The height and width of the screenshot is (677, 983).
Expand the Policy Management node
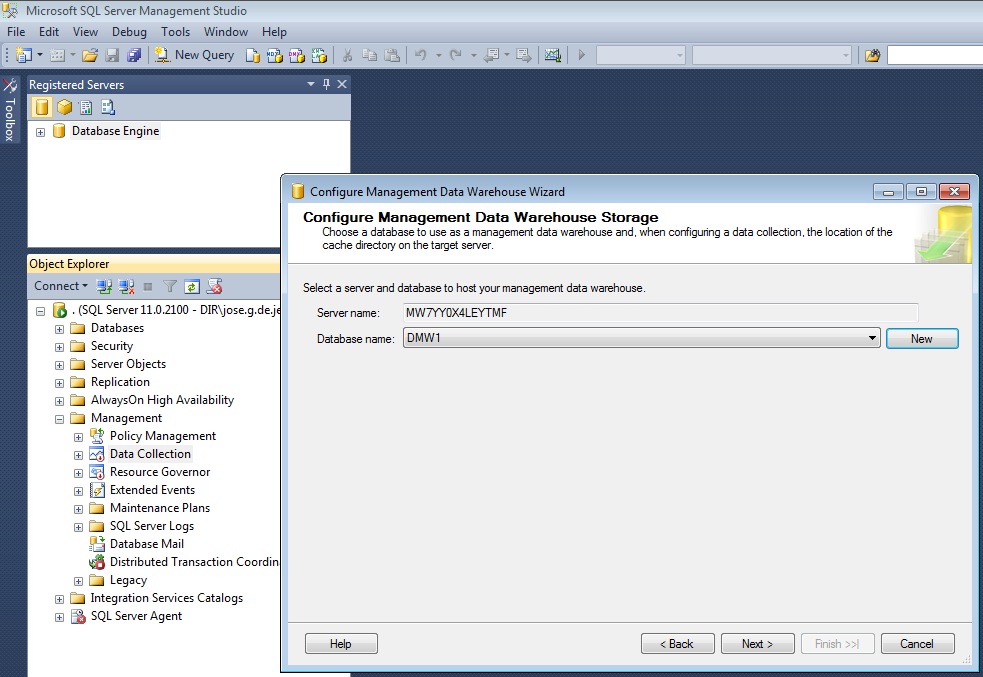78,438
